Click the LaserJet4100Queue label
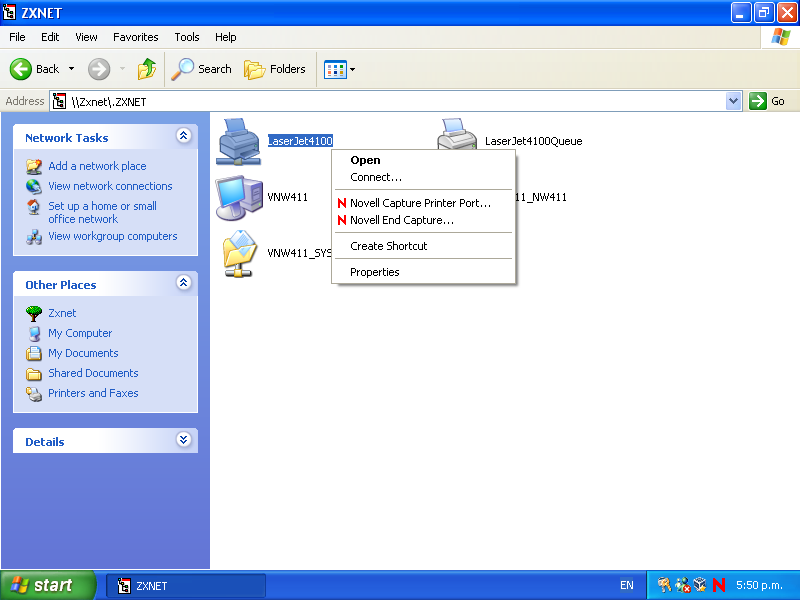 click(x=534, y=141)
